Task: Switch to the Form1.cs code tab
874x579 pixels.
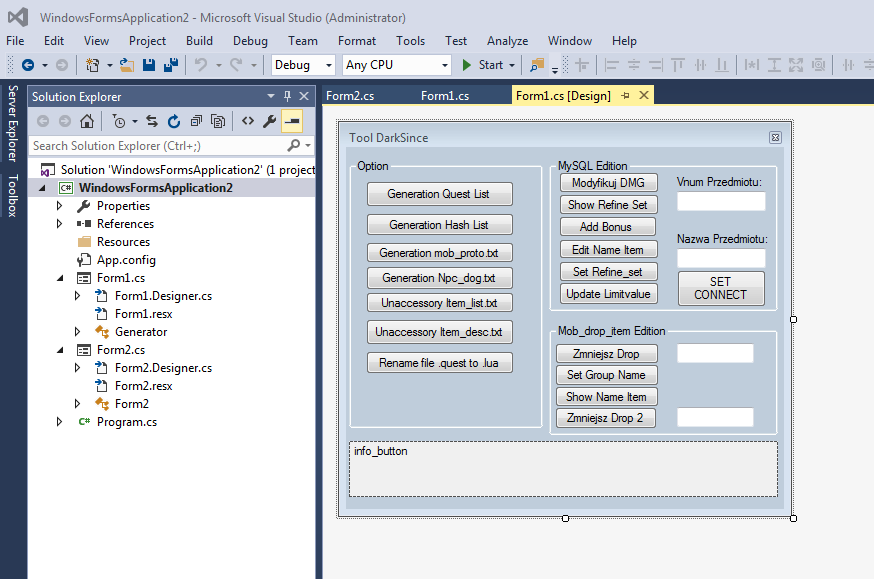Action: [445, 96]
